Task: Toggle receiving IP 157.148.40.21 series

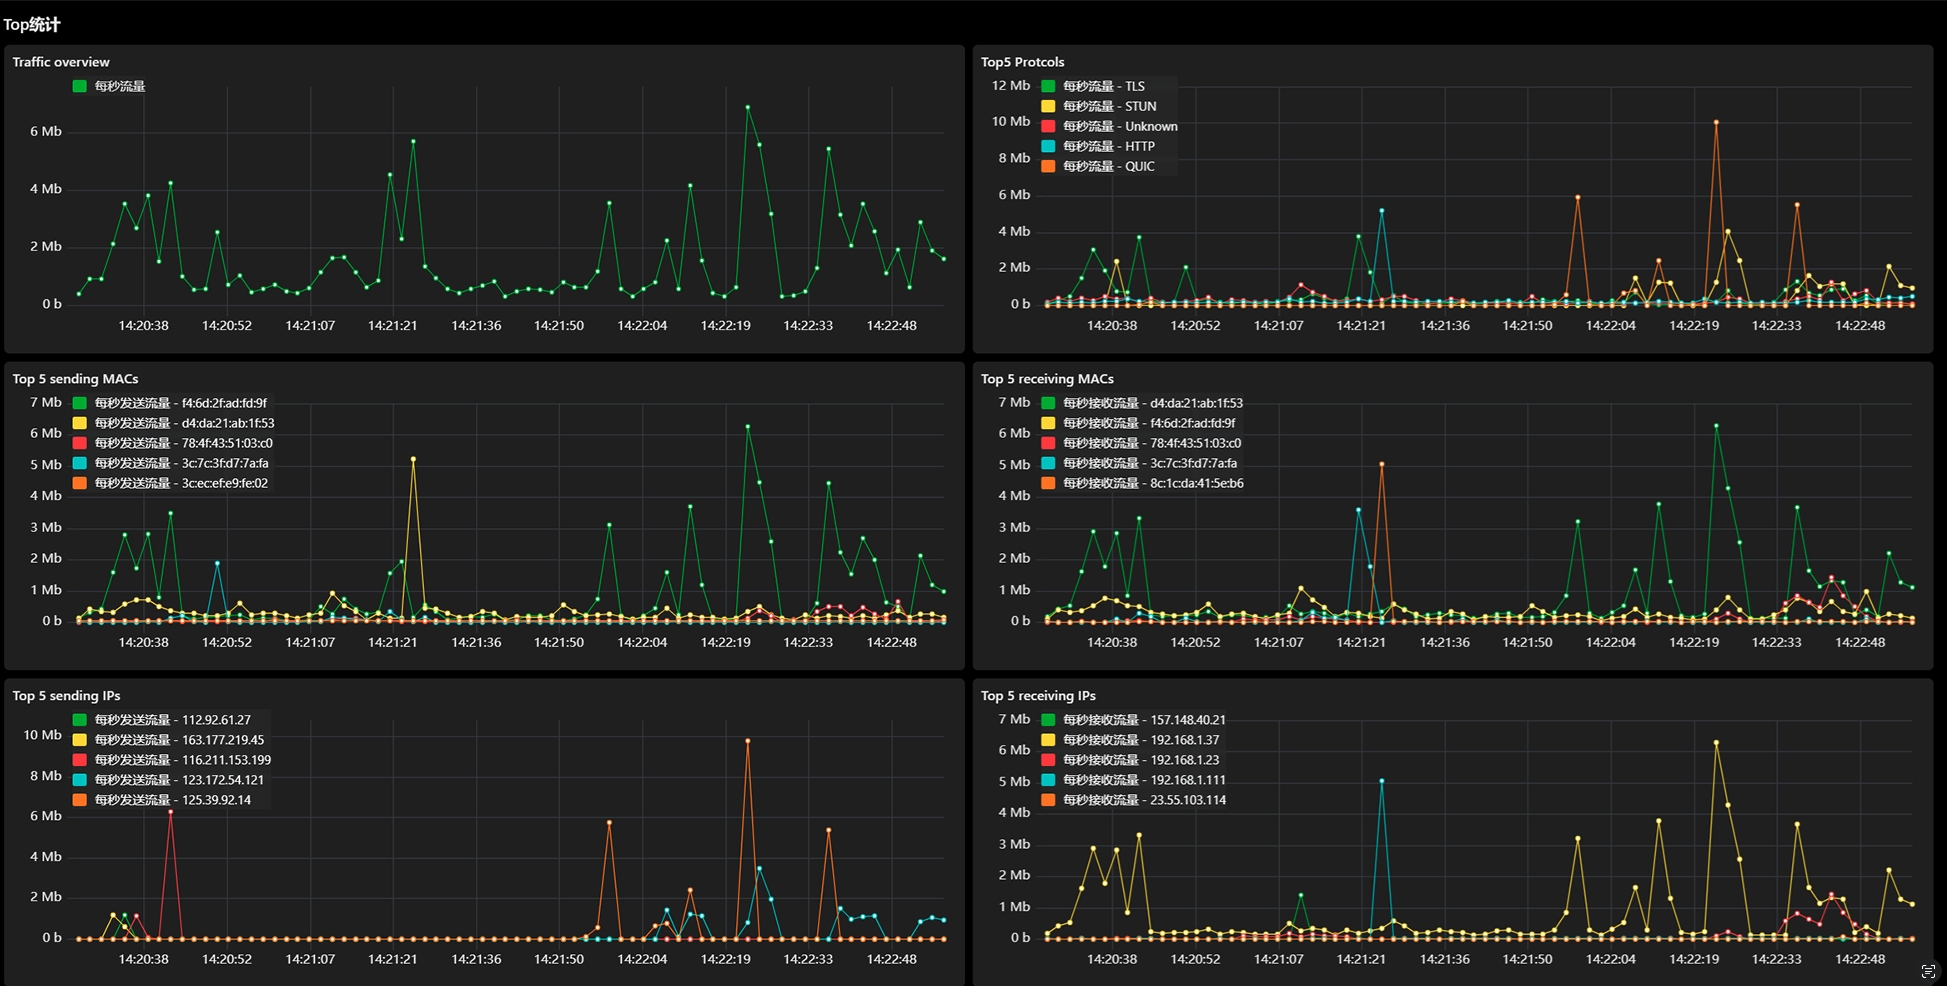Action: [x=1144, y=720]
